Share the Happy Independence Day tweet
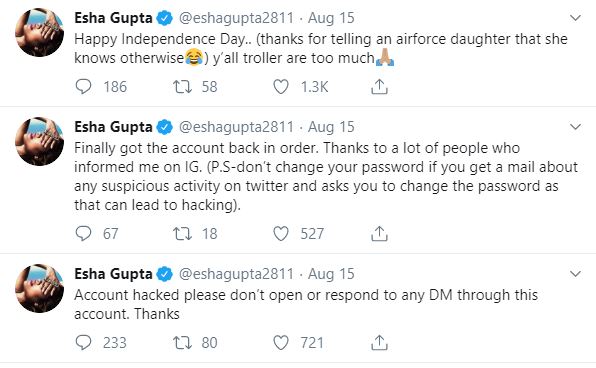 (x=379, y=87)
